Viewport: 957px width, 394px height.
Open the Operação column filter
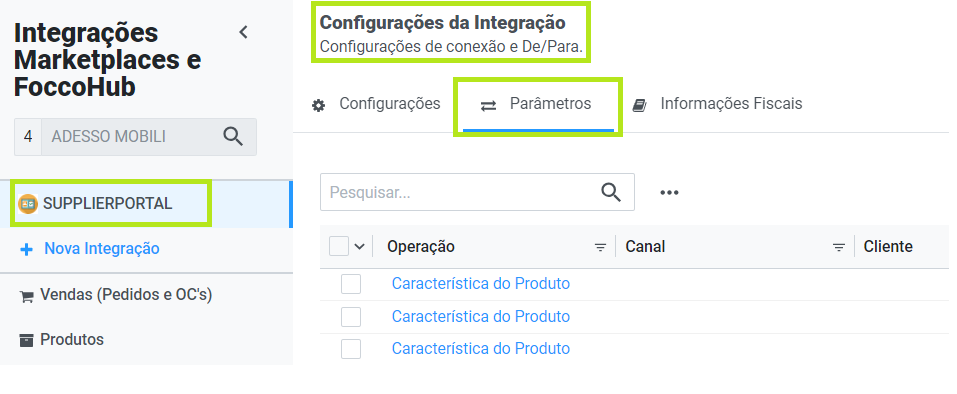tap(601, 247)
